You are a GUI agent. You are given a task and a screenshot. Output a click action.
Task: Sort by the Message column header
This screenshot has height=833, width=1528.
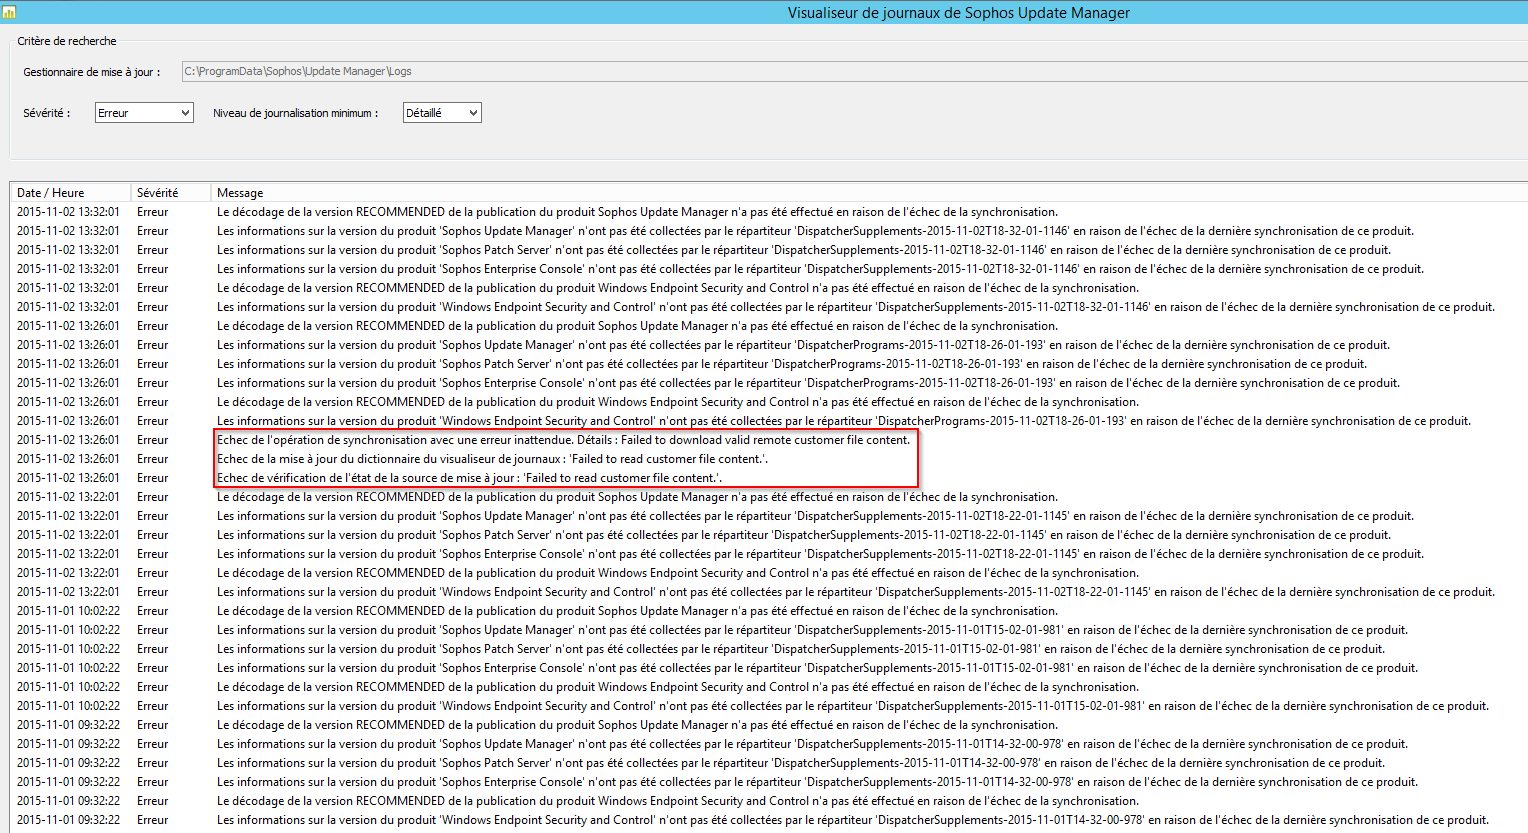(869, 192)
